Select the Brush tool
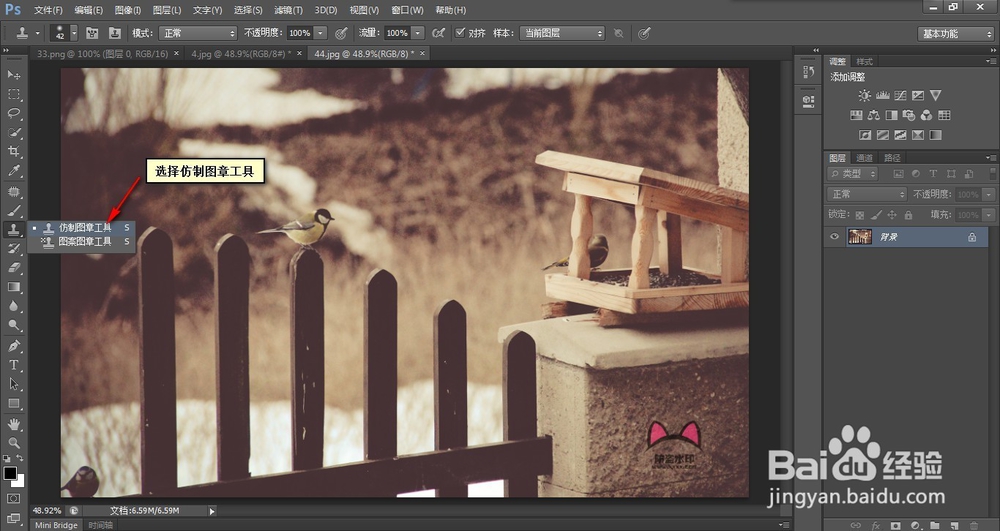 tap(13, 211)
